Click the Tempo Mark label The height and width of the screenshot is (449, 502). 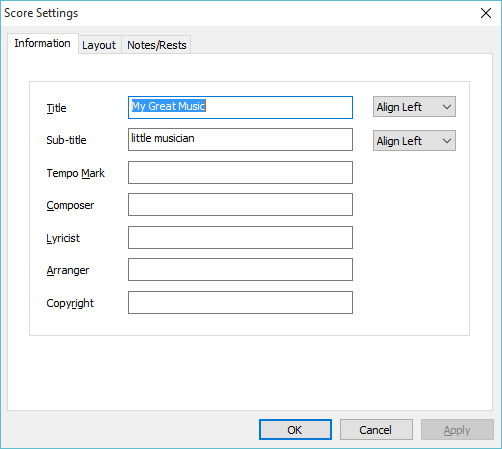pyautogui.click(x=76, y=173)
